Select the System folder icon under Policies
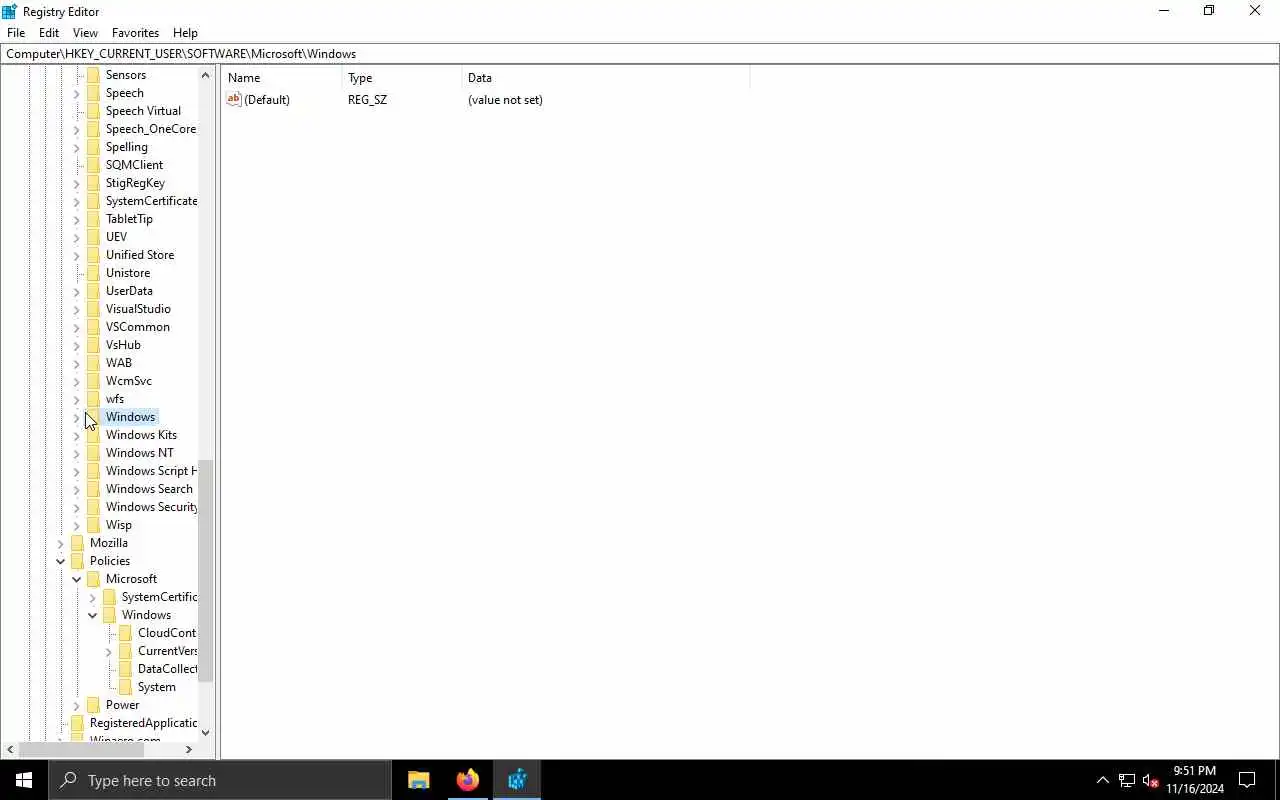 tap(126, 687)
